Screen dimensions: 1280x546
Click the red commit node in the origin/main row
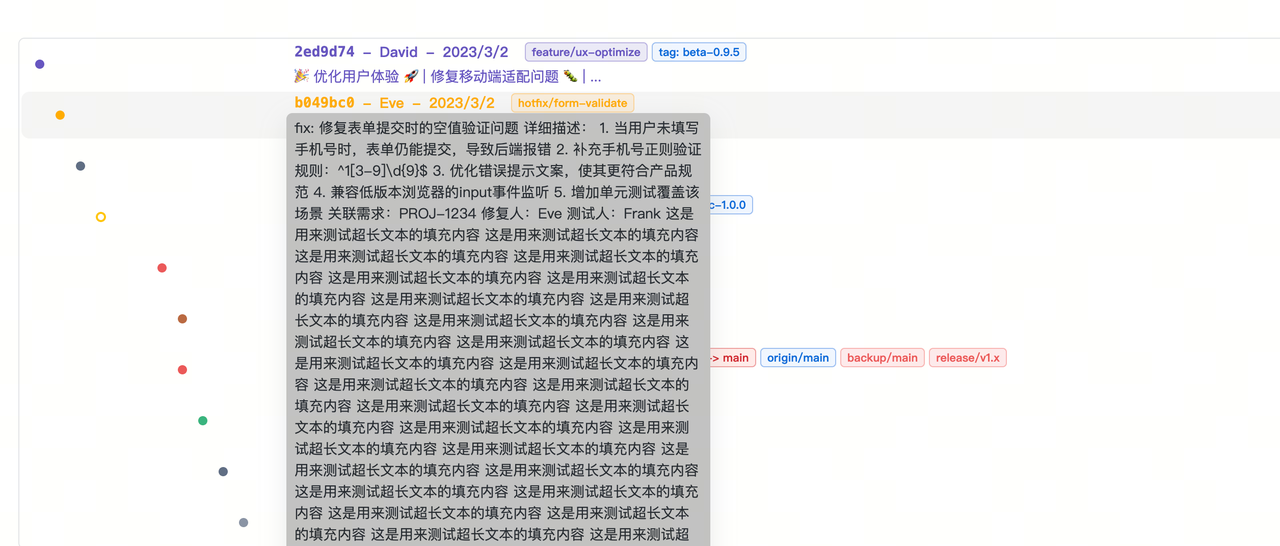pos(182,370)
